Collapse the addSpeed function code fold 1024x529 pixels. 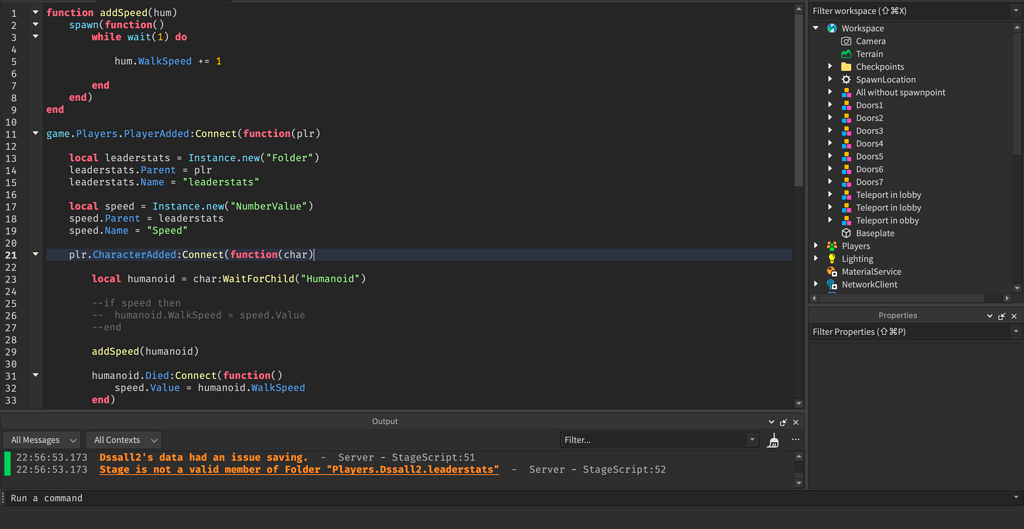point(36,13)
